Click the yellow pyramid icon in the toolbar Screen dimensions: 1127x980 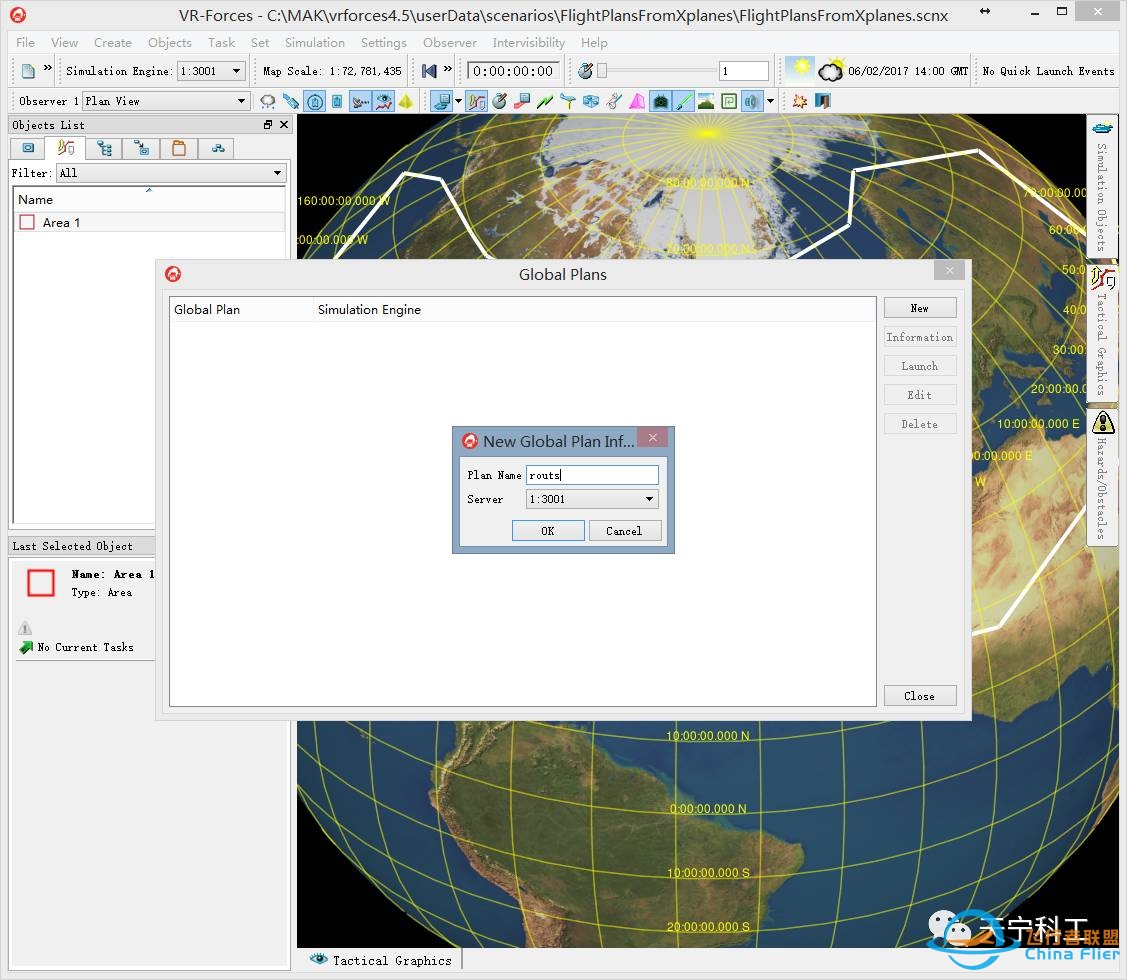[x=406, y=101]
